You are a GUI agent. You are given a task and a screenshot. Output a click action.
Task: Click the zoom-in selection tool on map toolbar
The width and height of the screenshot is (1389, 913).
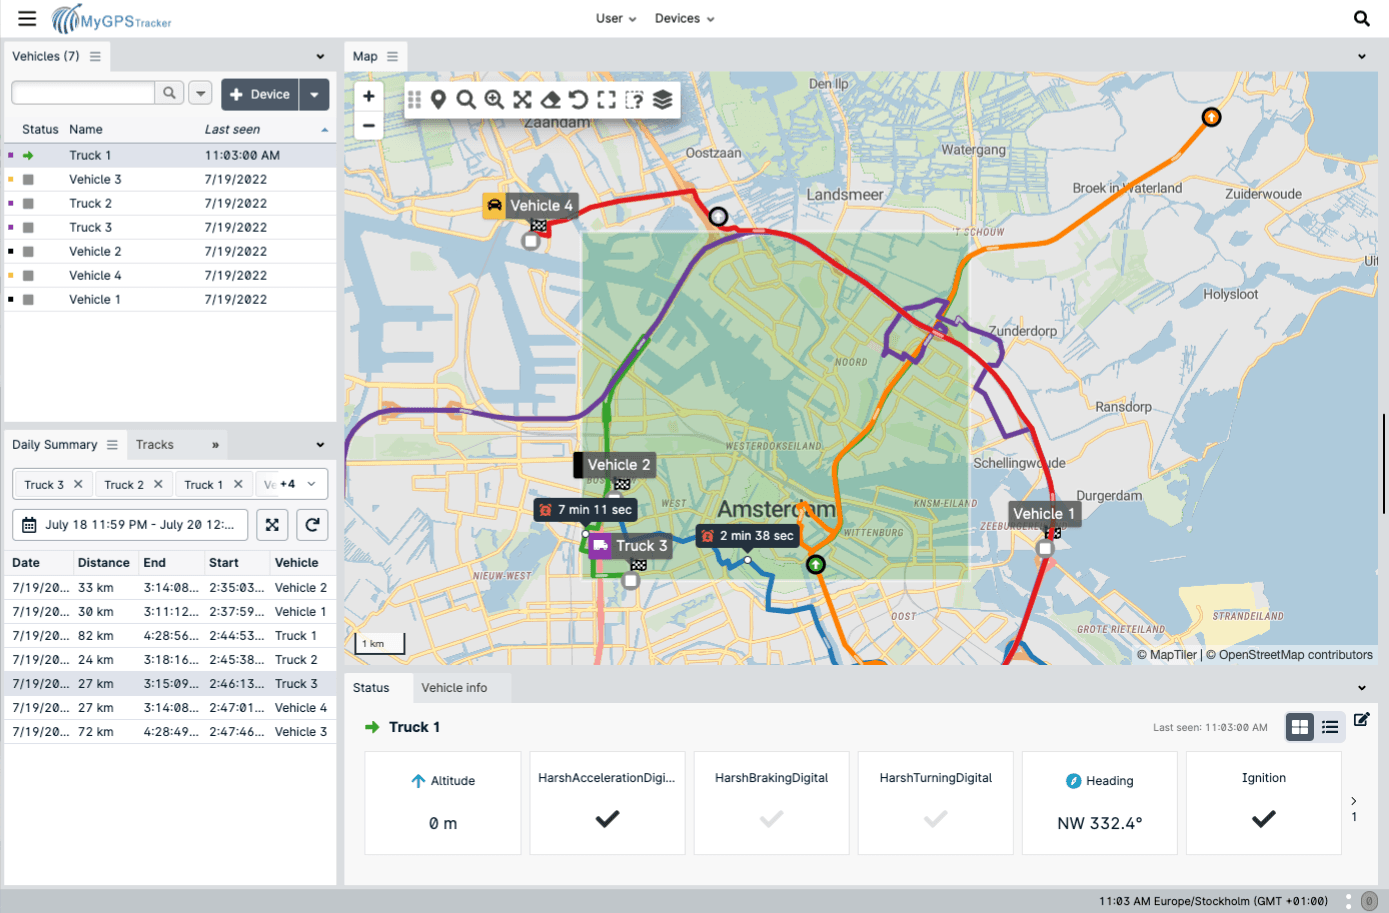click(x=495, y=99)
